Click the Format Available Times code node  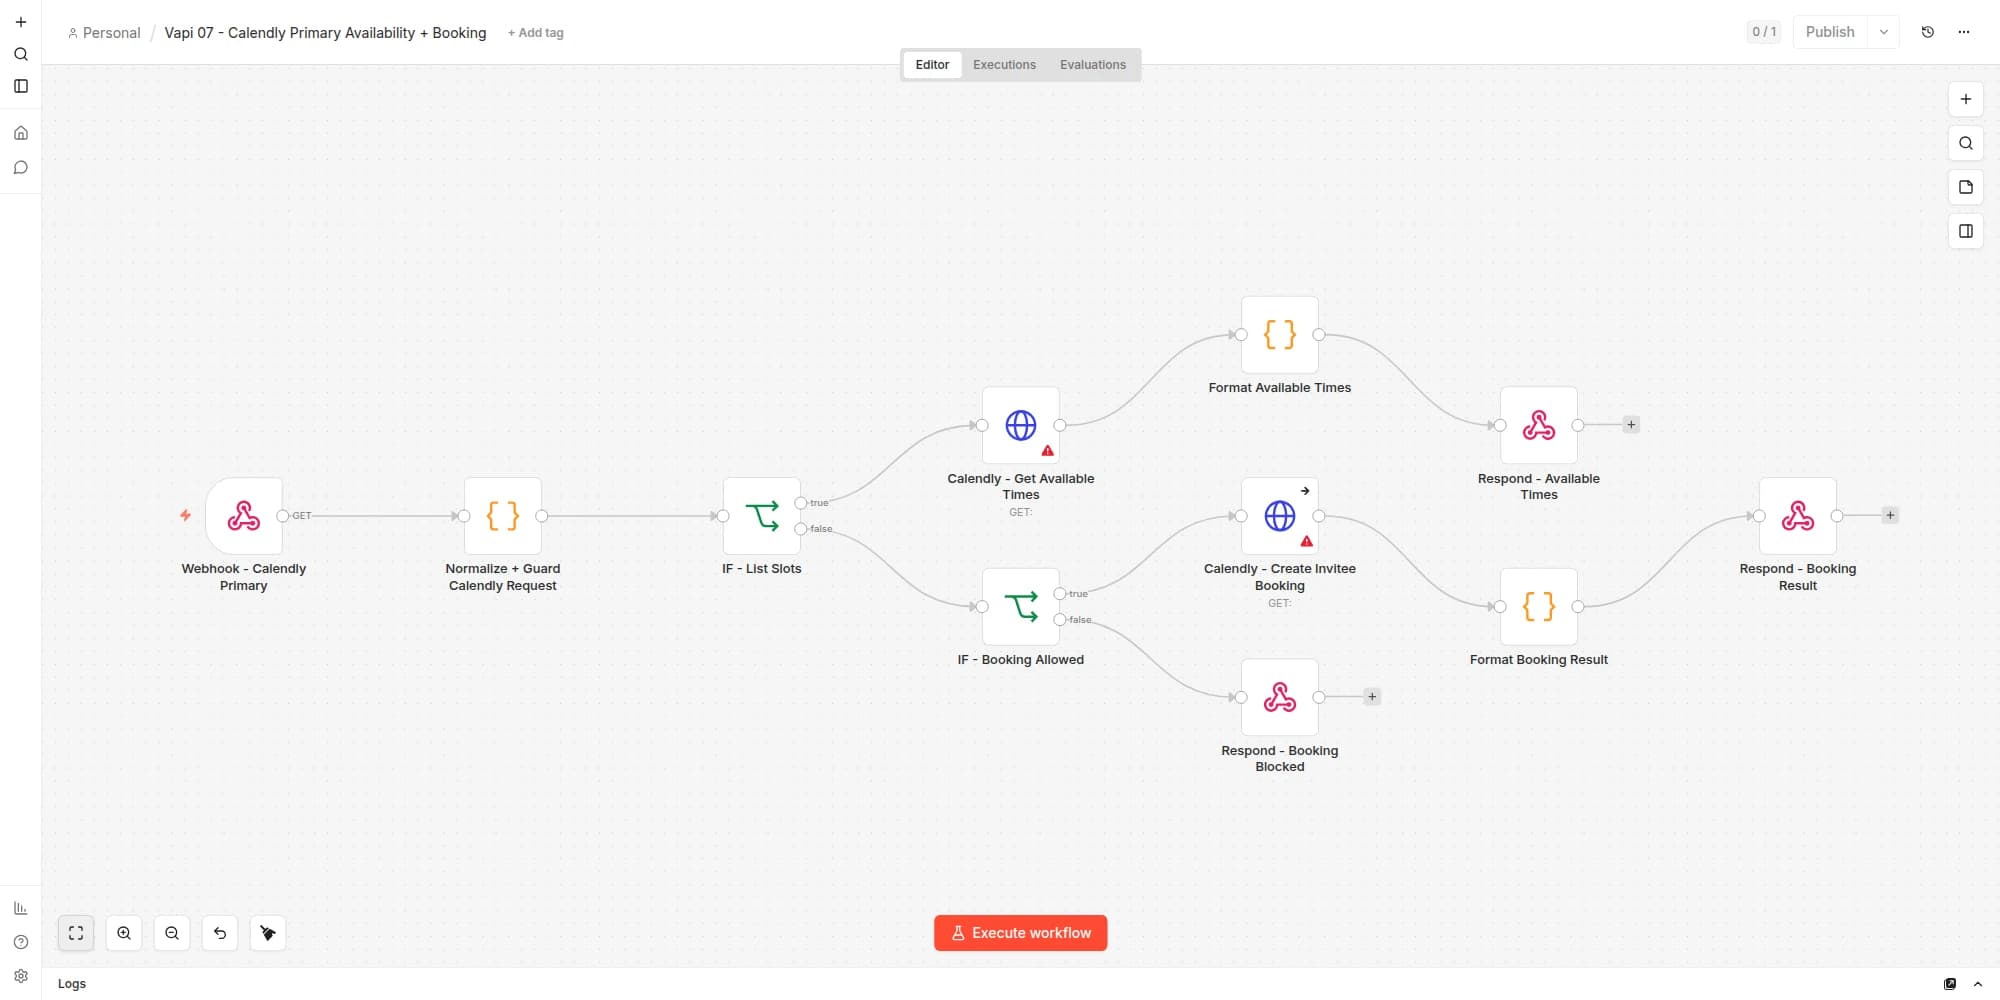pyautogui.click(x=1279, y=335)
